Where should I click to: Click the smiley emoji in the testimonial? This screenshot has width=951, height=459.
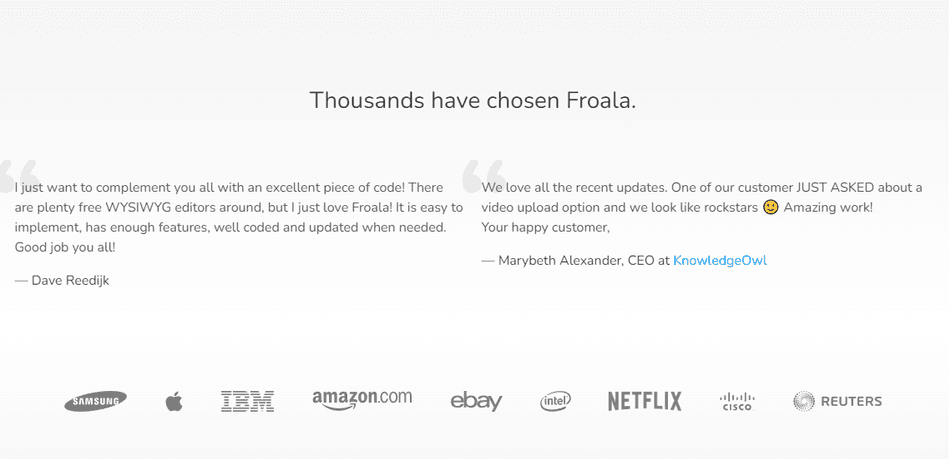770,207
